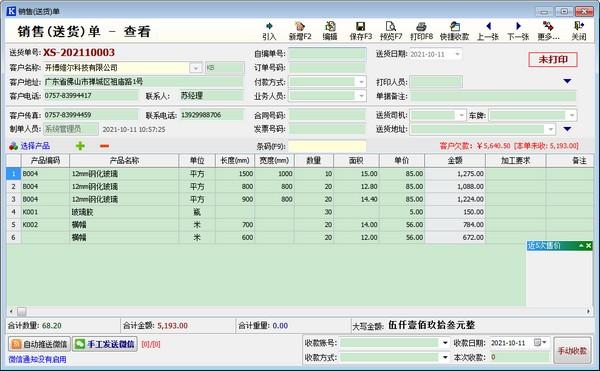Open the 客户名称 dropdown arrow
600x371 pixels.
[196, 68]
